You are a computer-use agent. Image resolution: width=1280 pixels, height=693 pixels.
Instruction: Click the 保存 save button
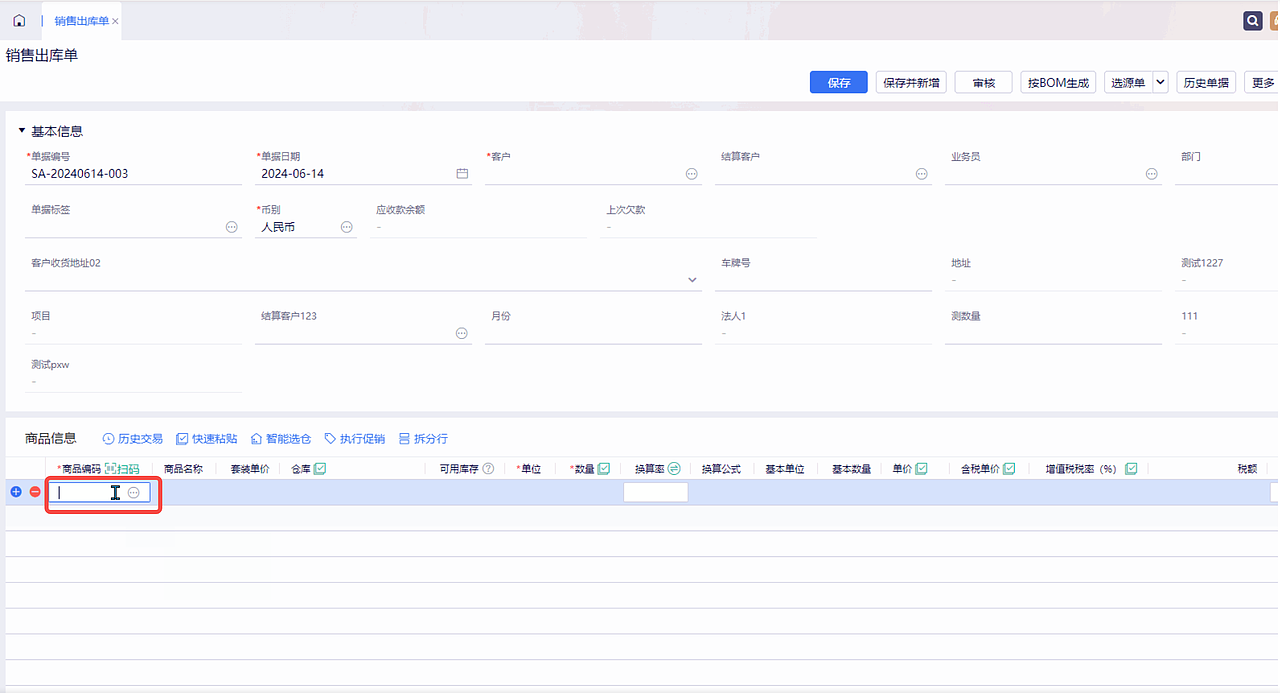(x=838, y=82)
